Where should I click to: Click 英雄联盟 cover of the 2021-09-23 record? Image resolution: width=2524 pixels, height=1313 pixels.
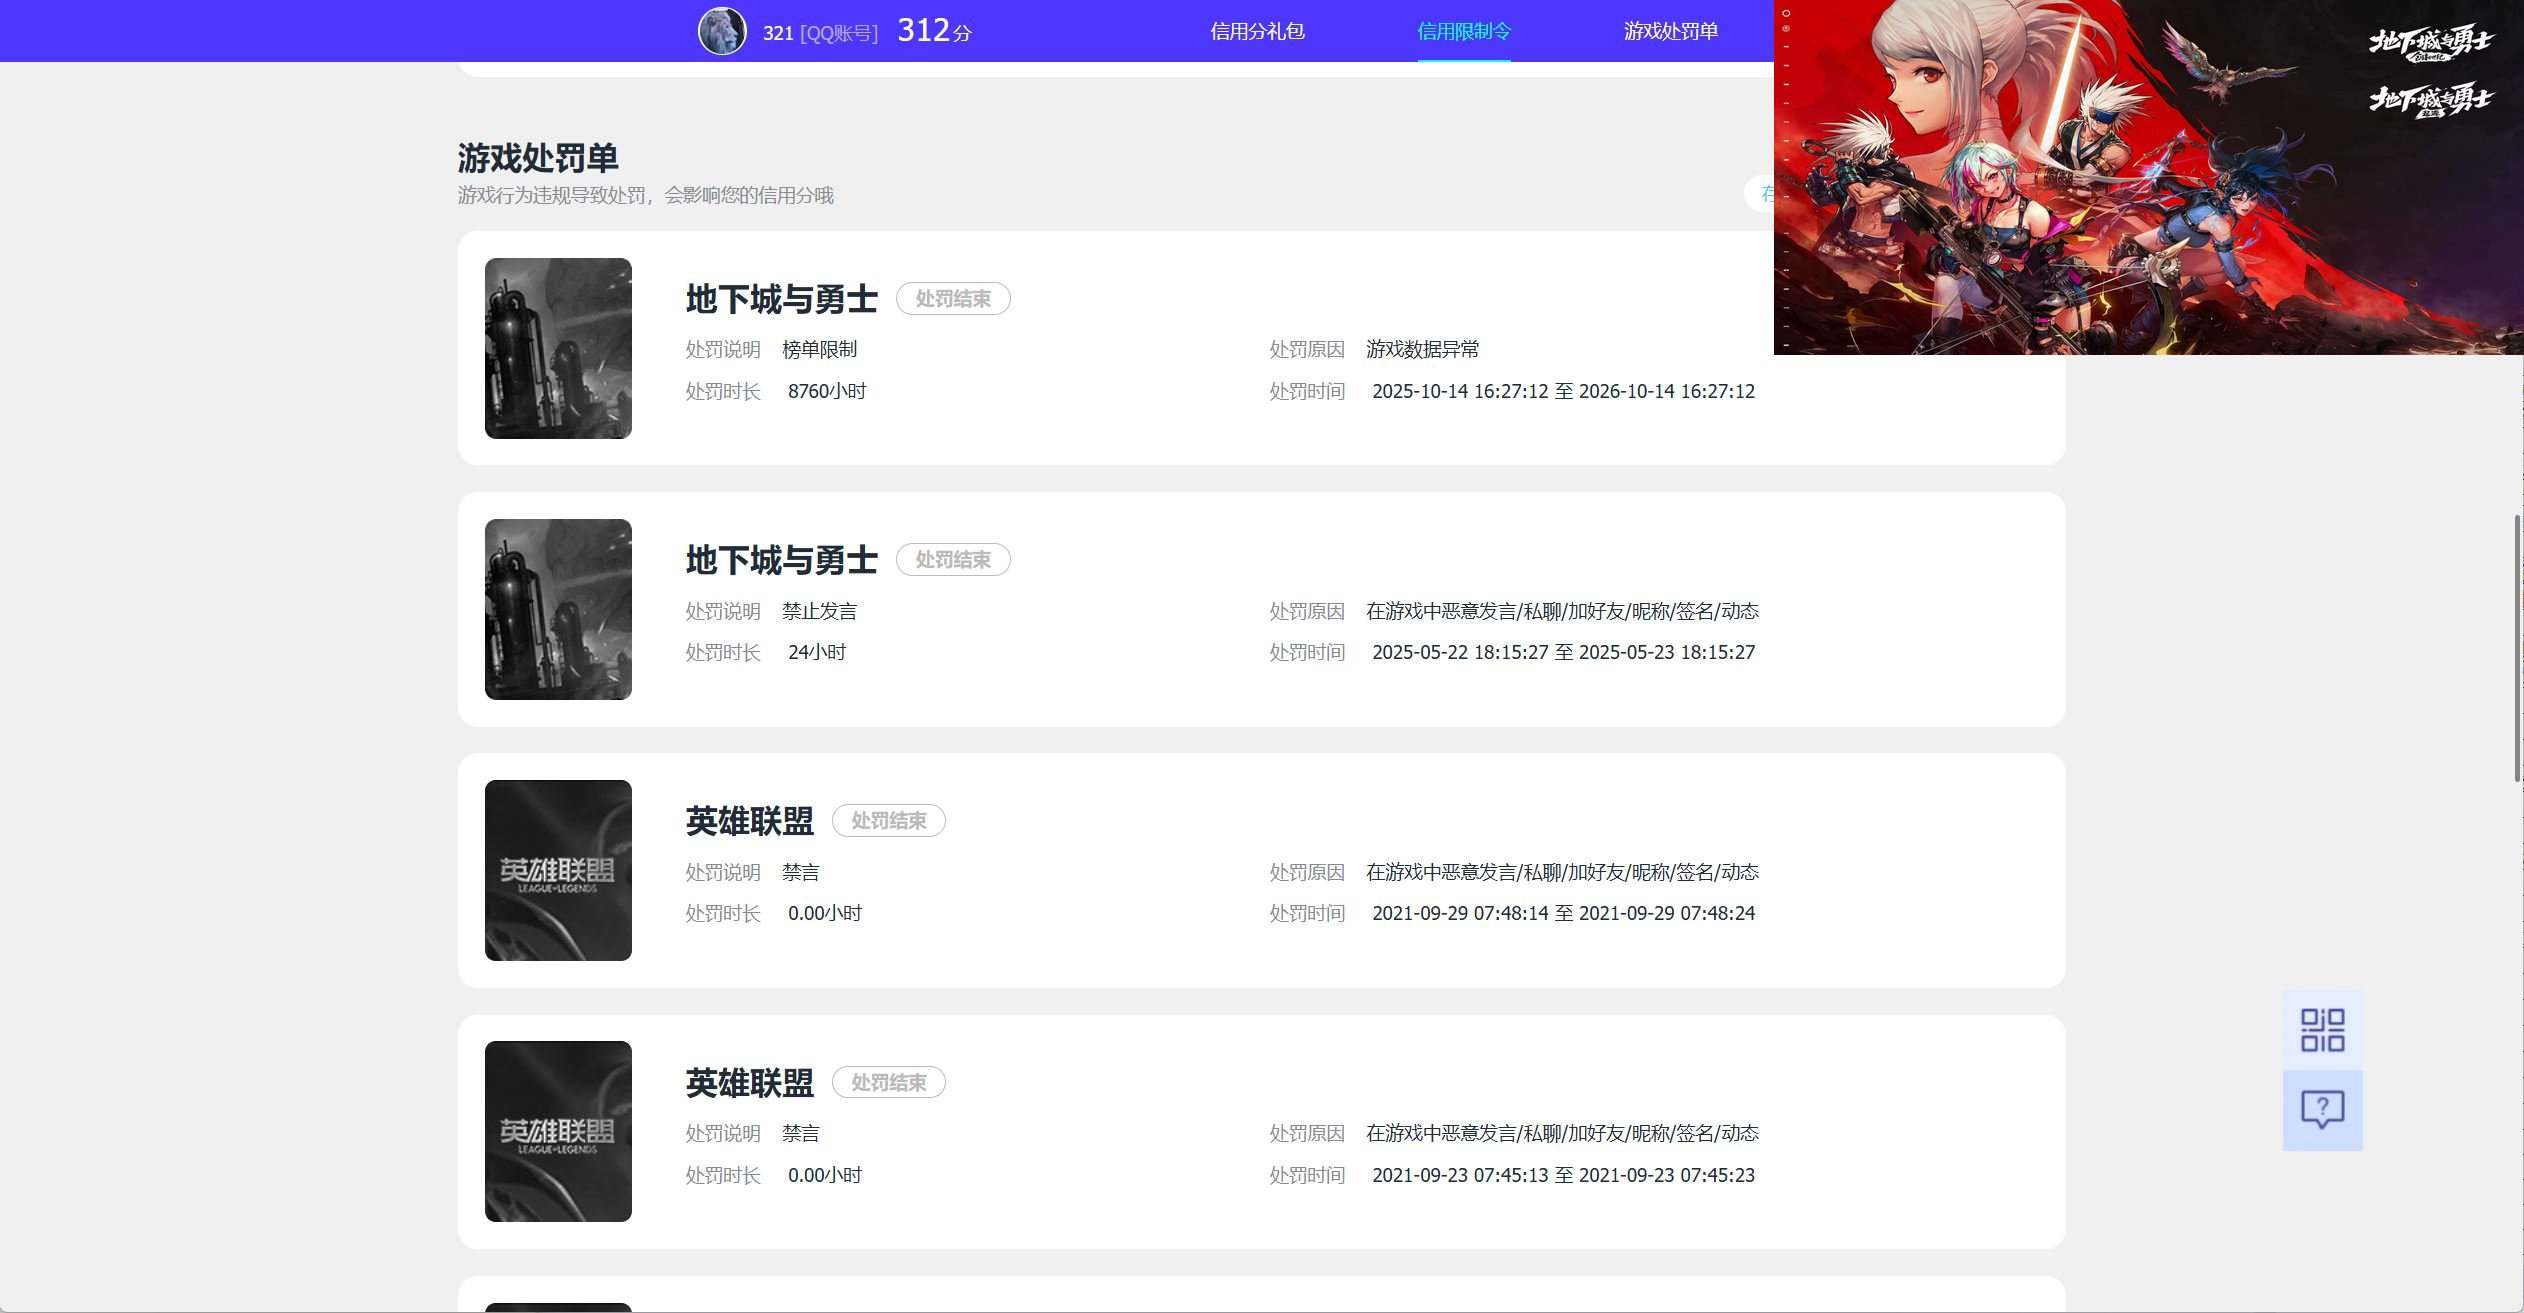(x=558, y=1131)
